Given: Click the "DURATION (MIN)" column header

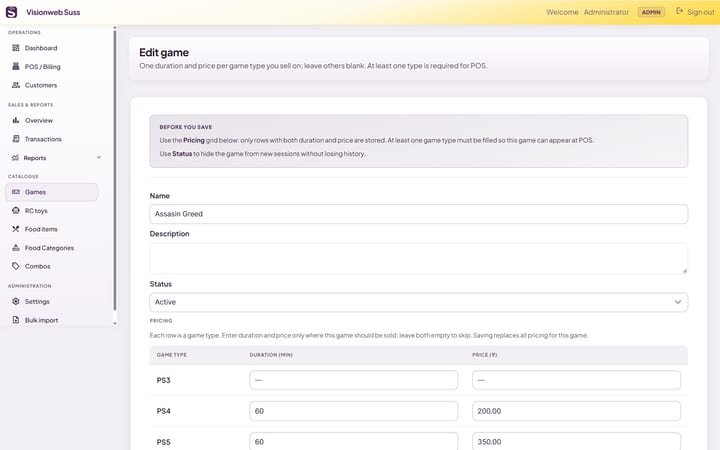Looking at the screenshot, I should coord(271,355).
